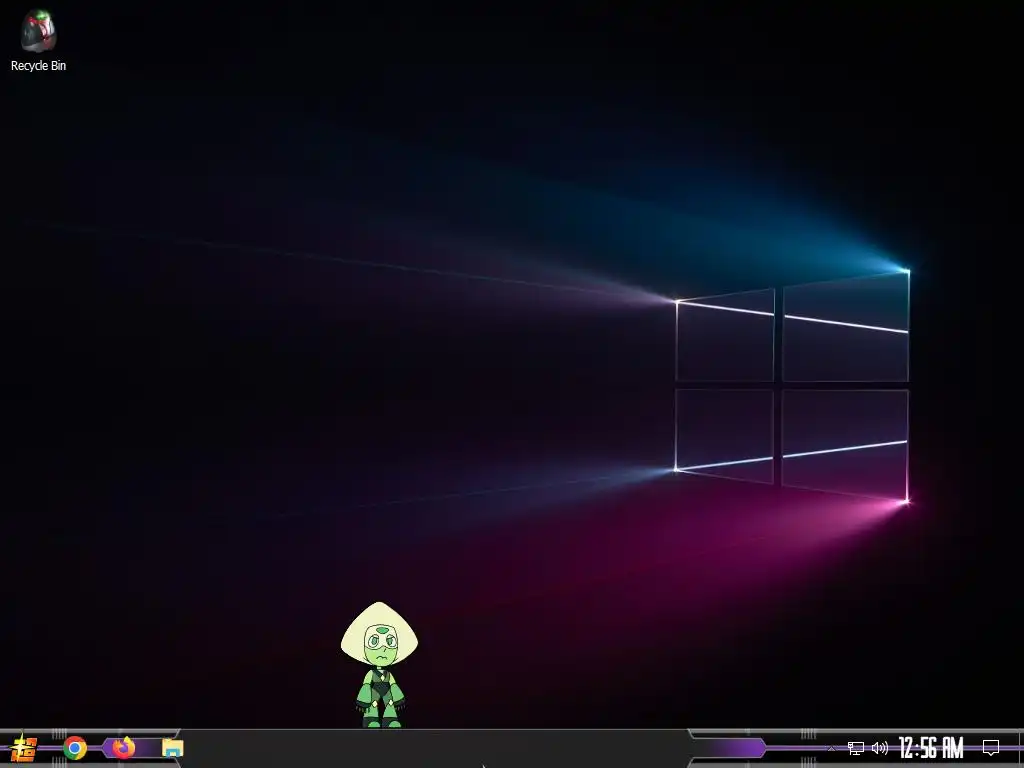
Task: Launch Google Chrome from the taskbar
Action: pos(75,748)
